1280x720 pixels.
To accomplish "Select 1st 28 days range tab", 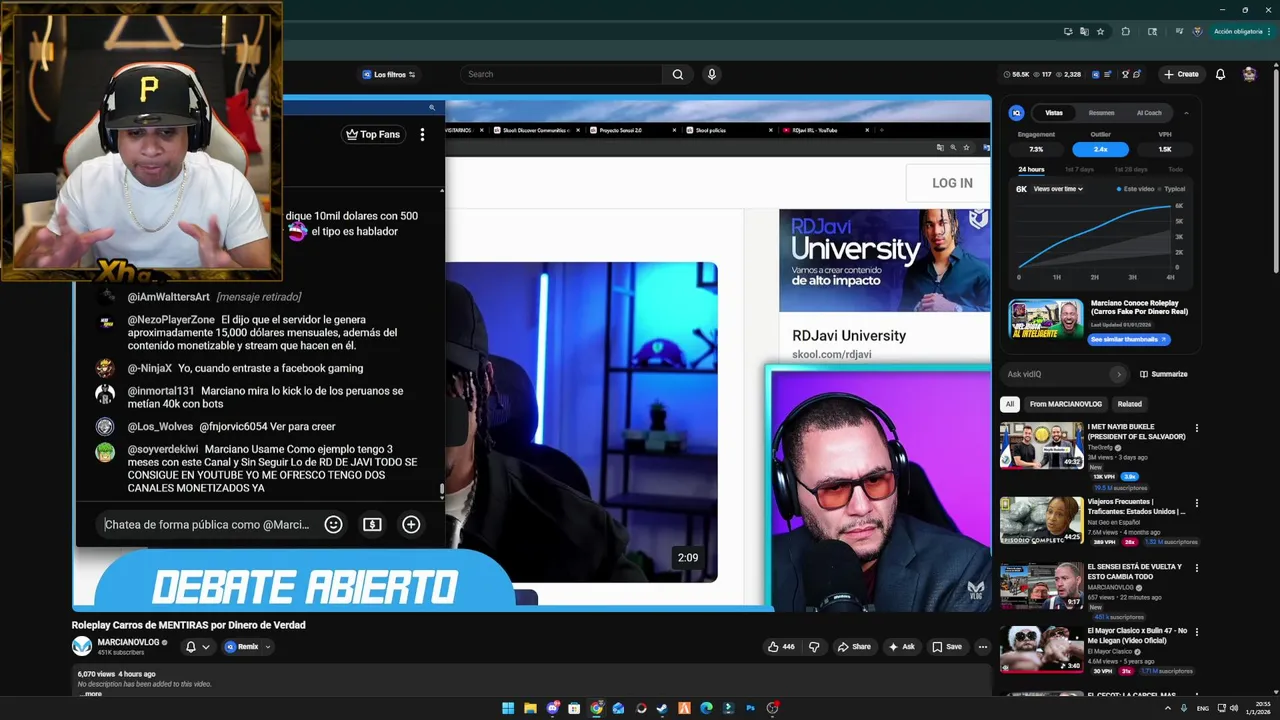I will (x=1130, y=169).
